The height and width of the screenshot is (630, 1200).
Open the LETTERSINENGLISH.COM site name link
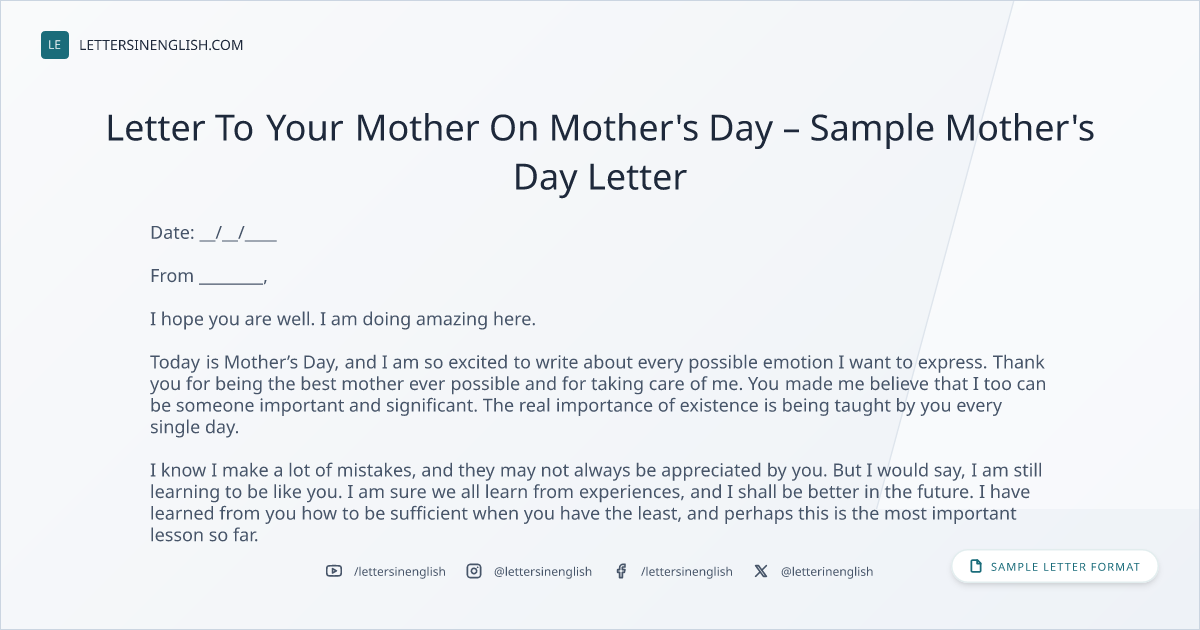(x=161, y=45)
